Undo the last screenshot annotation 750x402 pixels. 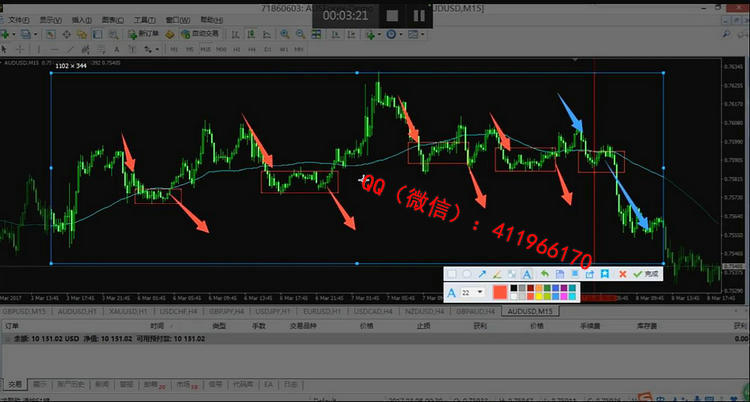coord(544,273)
